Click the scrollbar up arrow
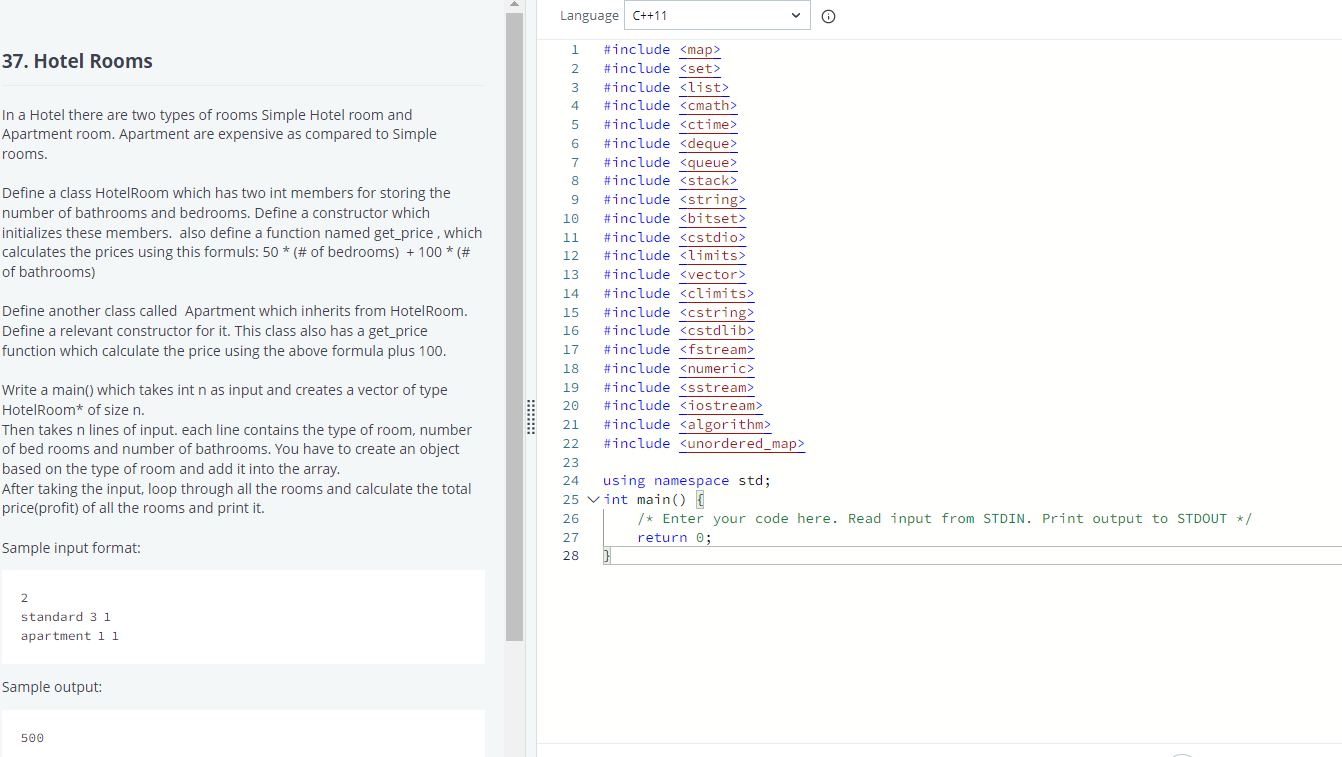The width and height of the screenshot is (1342, 757). click(x=514, y=6)
